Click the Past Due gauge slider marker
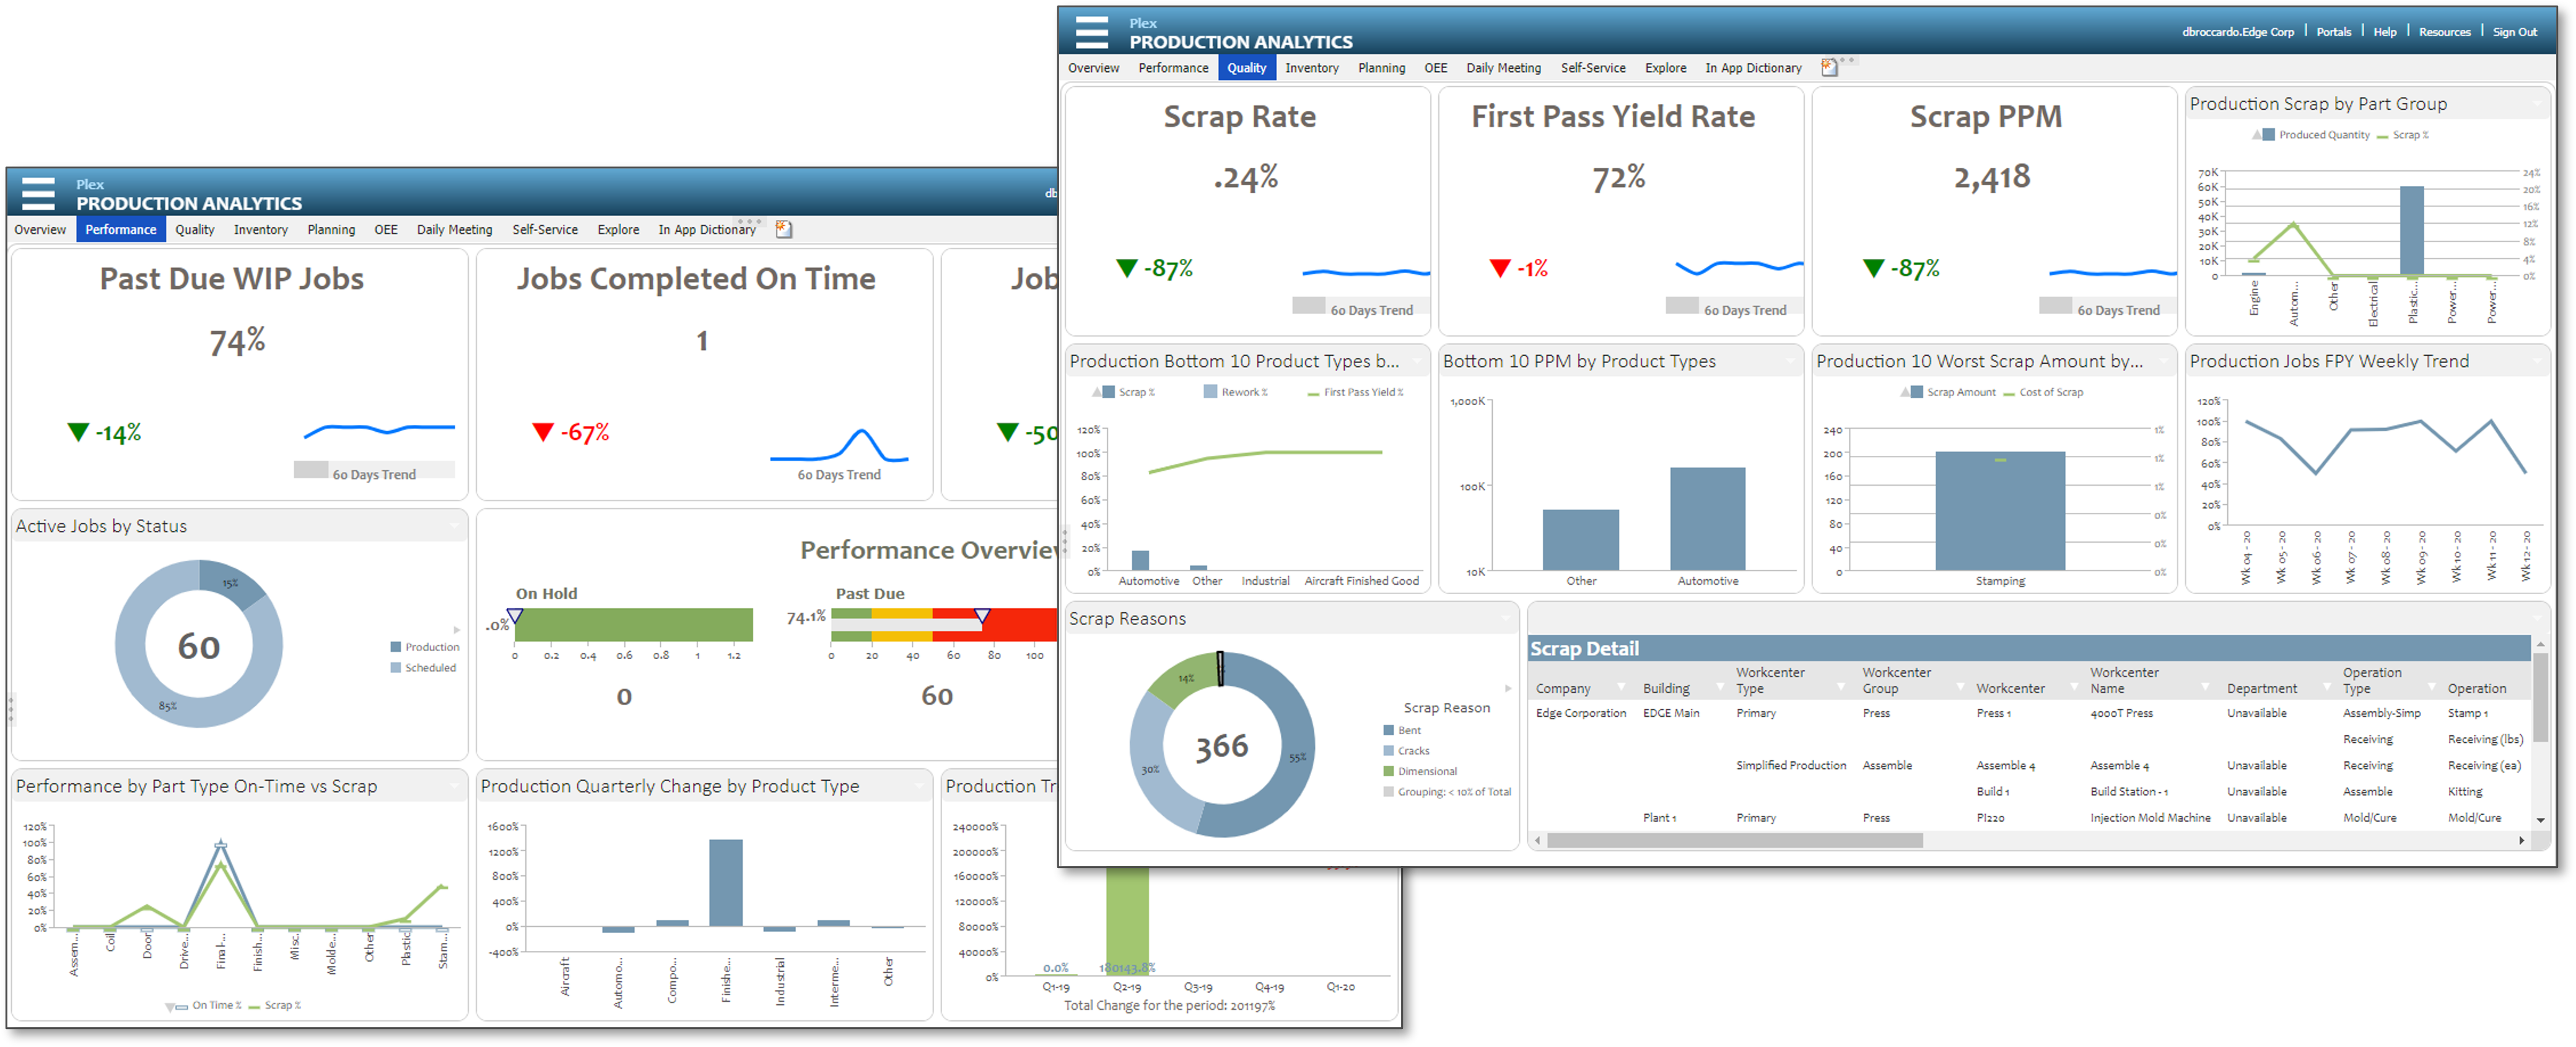Screen dimensions: 2576x1047 click(982, 616)
